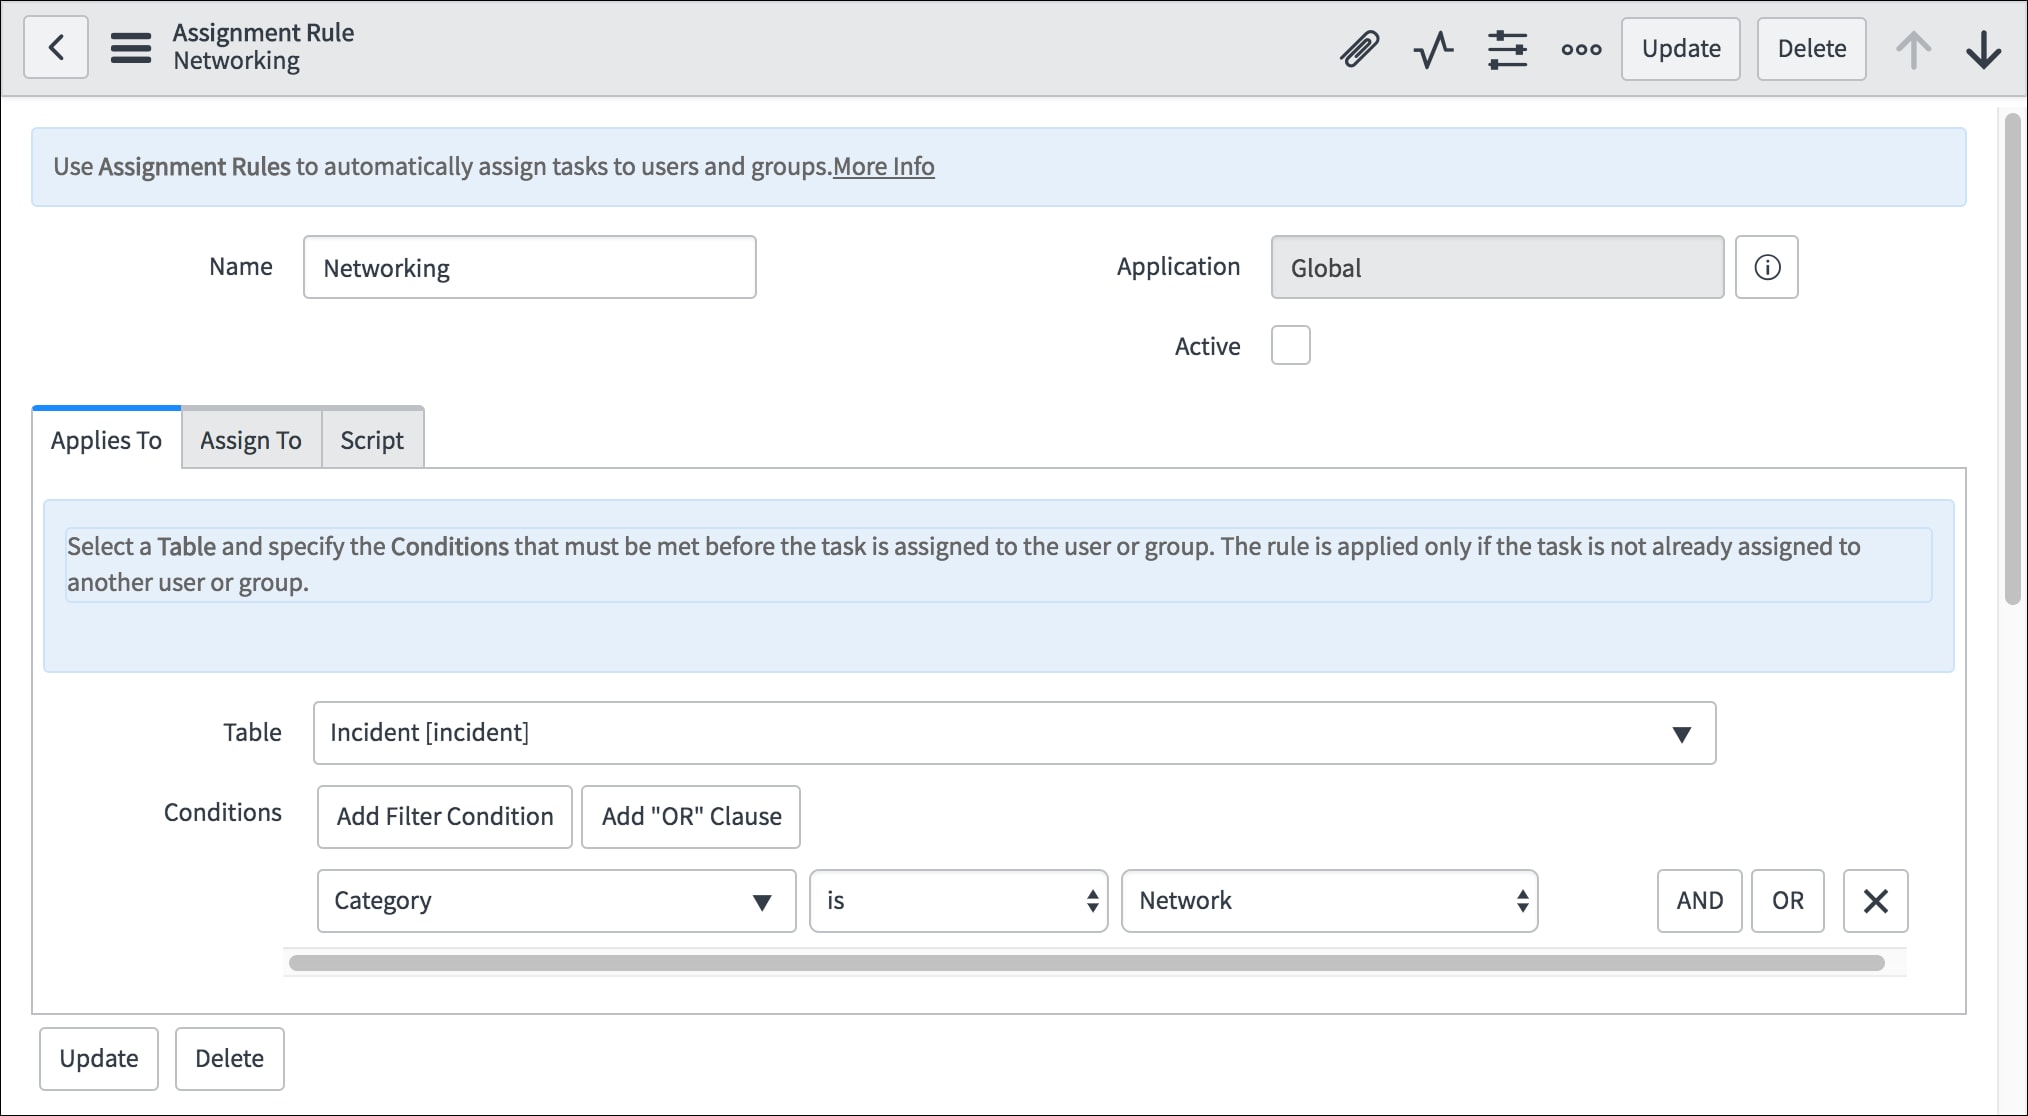Image resolution: width=2028 pixels, height=1116 pixels.
Task: Click the up arrow navigation icon
Action: coord(1913,47)
